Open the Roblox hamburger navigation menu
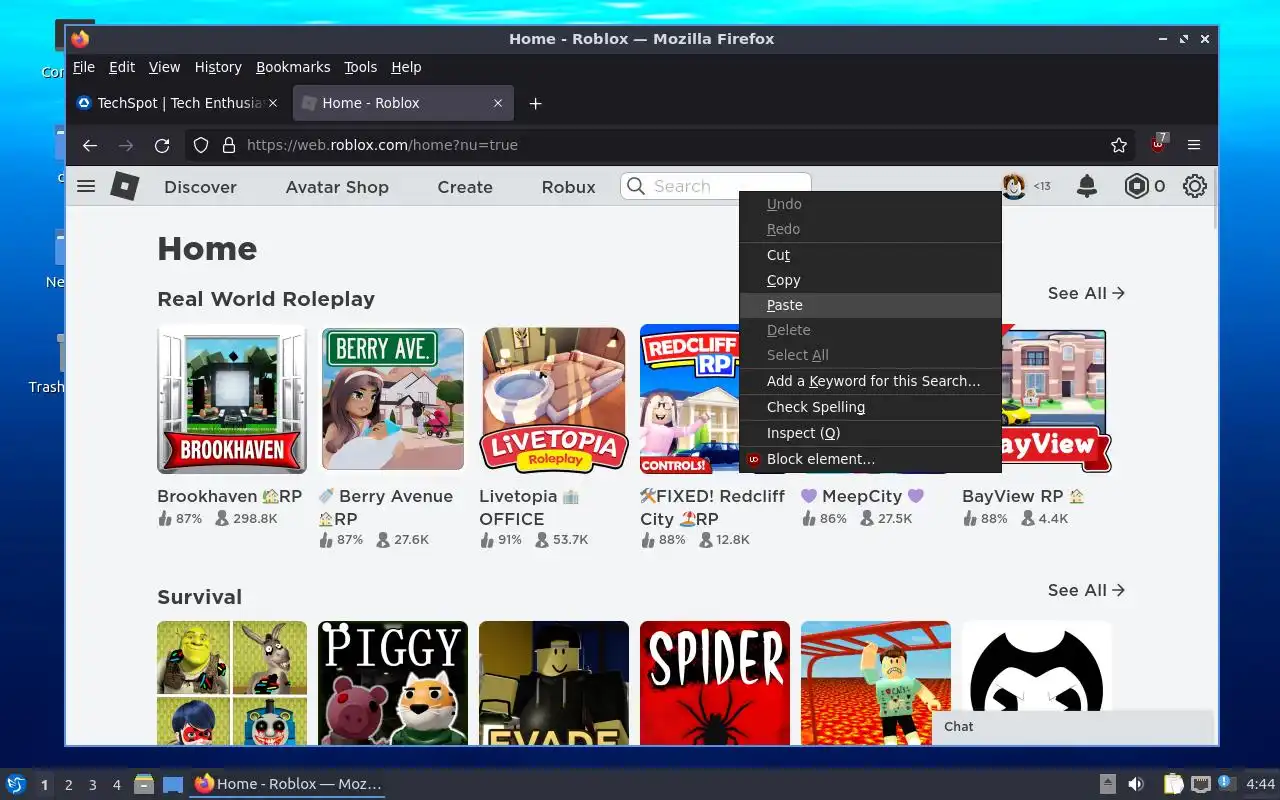Screen dimensions: 1280x800 pos(86,186)
